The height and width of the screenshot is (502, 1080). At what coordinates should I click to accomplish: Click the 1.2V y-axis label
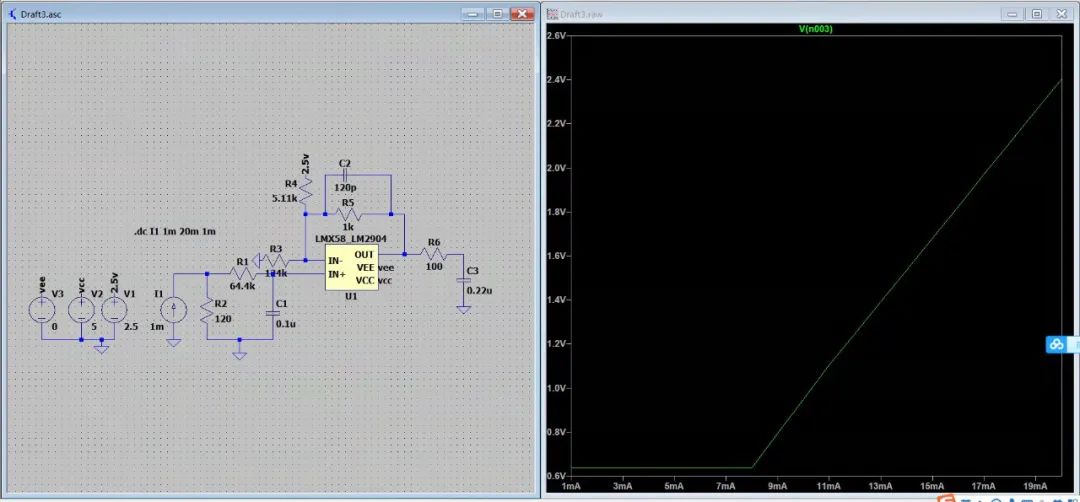pyautogui.click(x=556, y=344)
